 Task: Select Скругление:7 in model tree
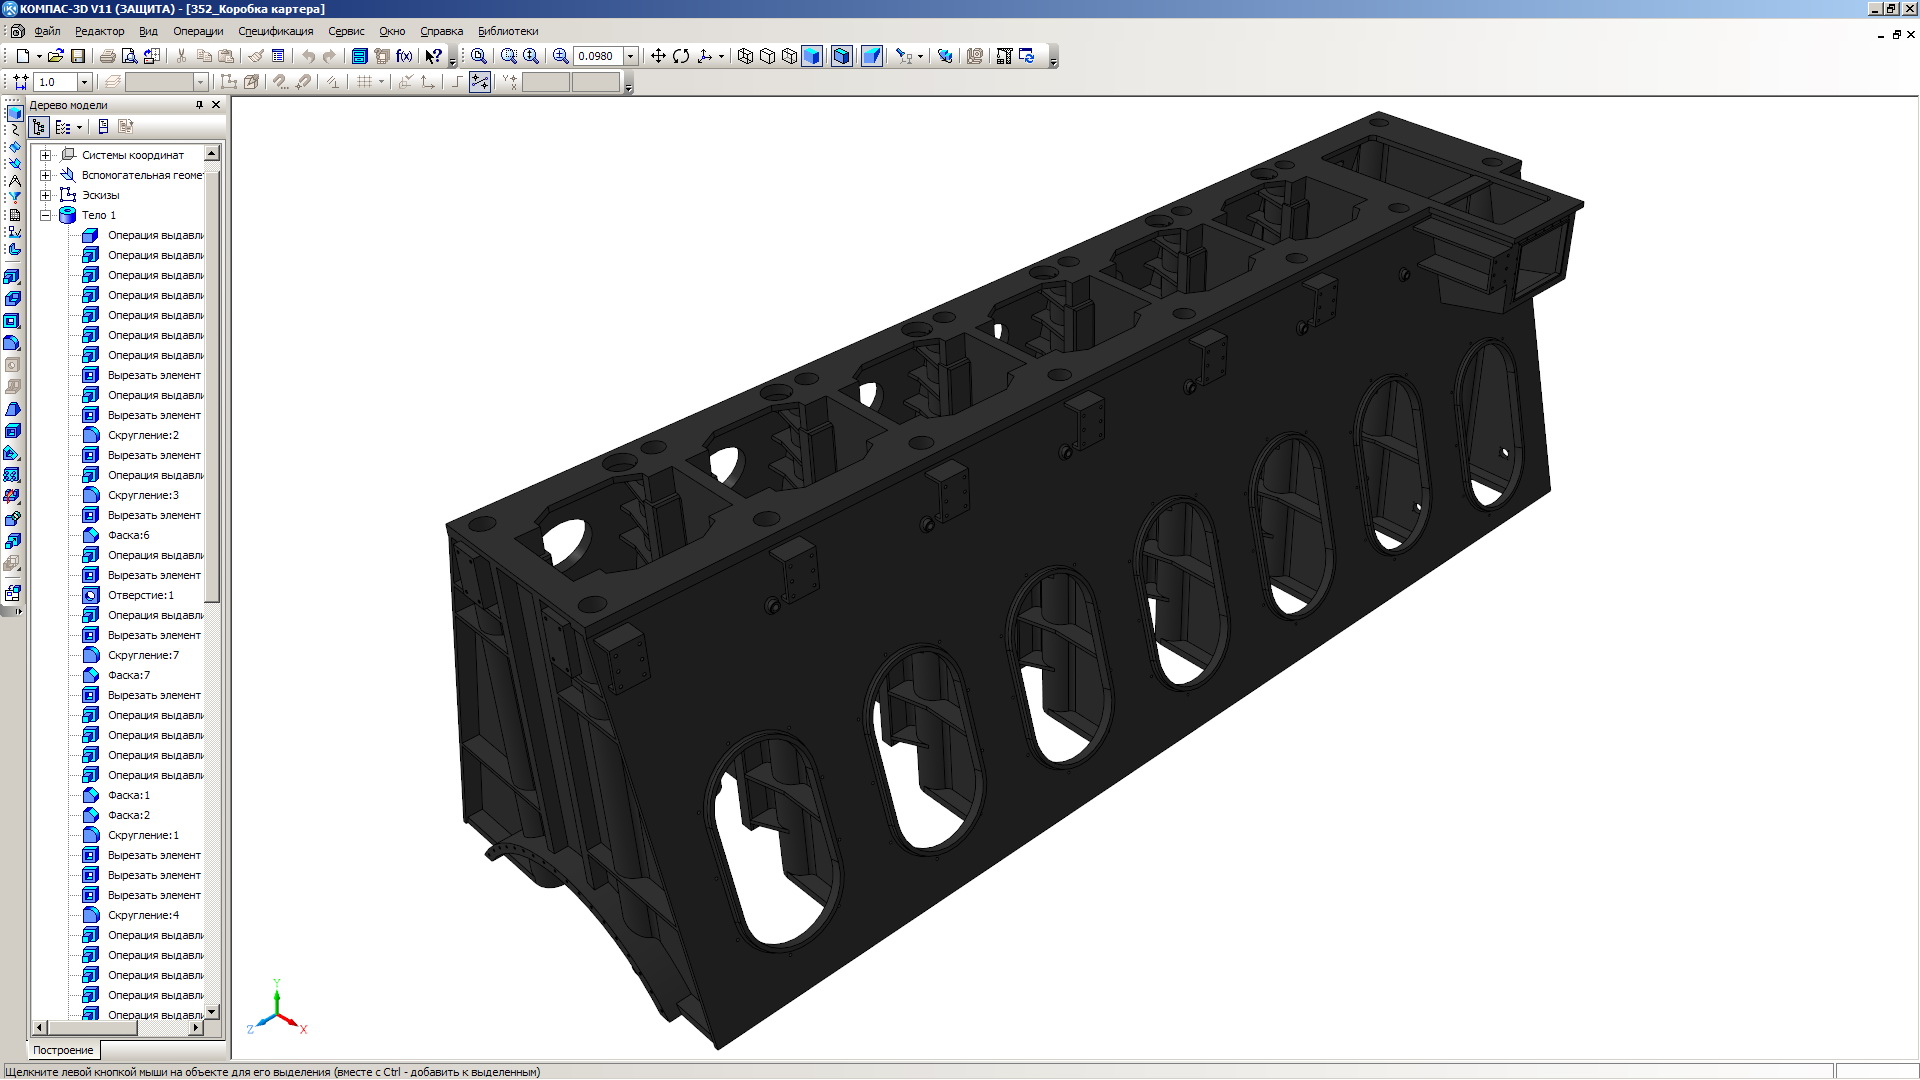[143, 655]
